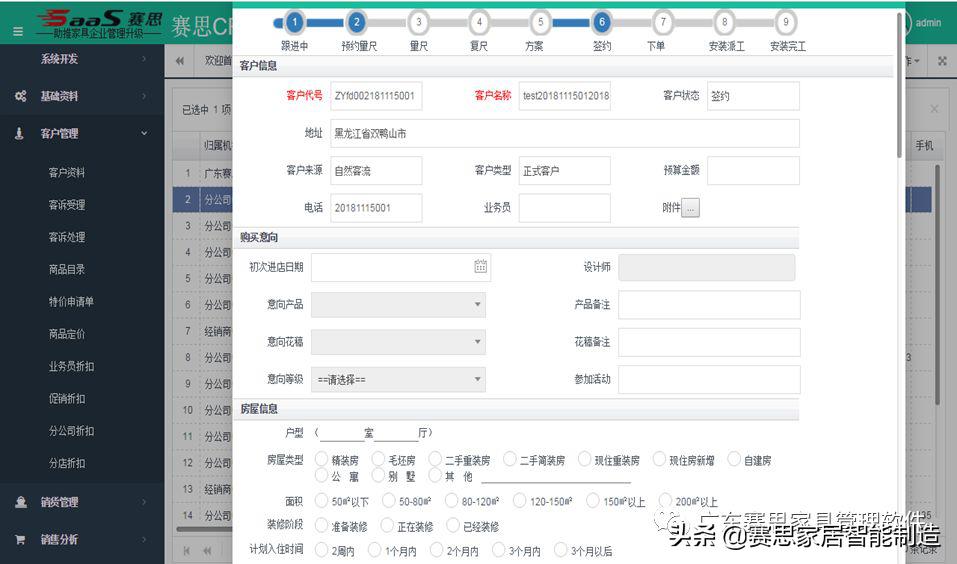Select grid row 2 in background table
Image resolution: width=957 pixels, height=564 pixels.
click(203, 200)
